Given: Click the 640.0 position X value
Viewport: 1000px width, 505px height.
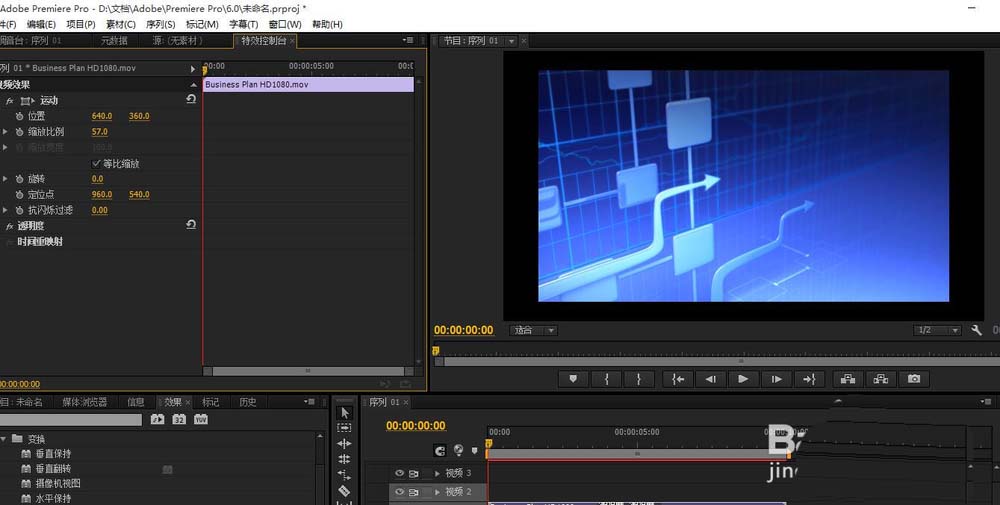Looking at the screenshot, I should [101, 116].
